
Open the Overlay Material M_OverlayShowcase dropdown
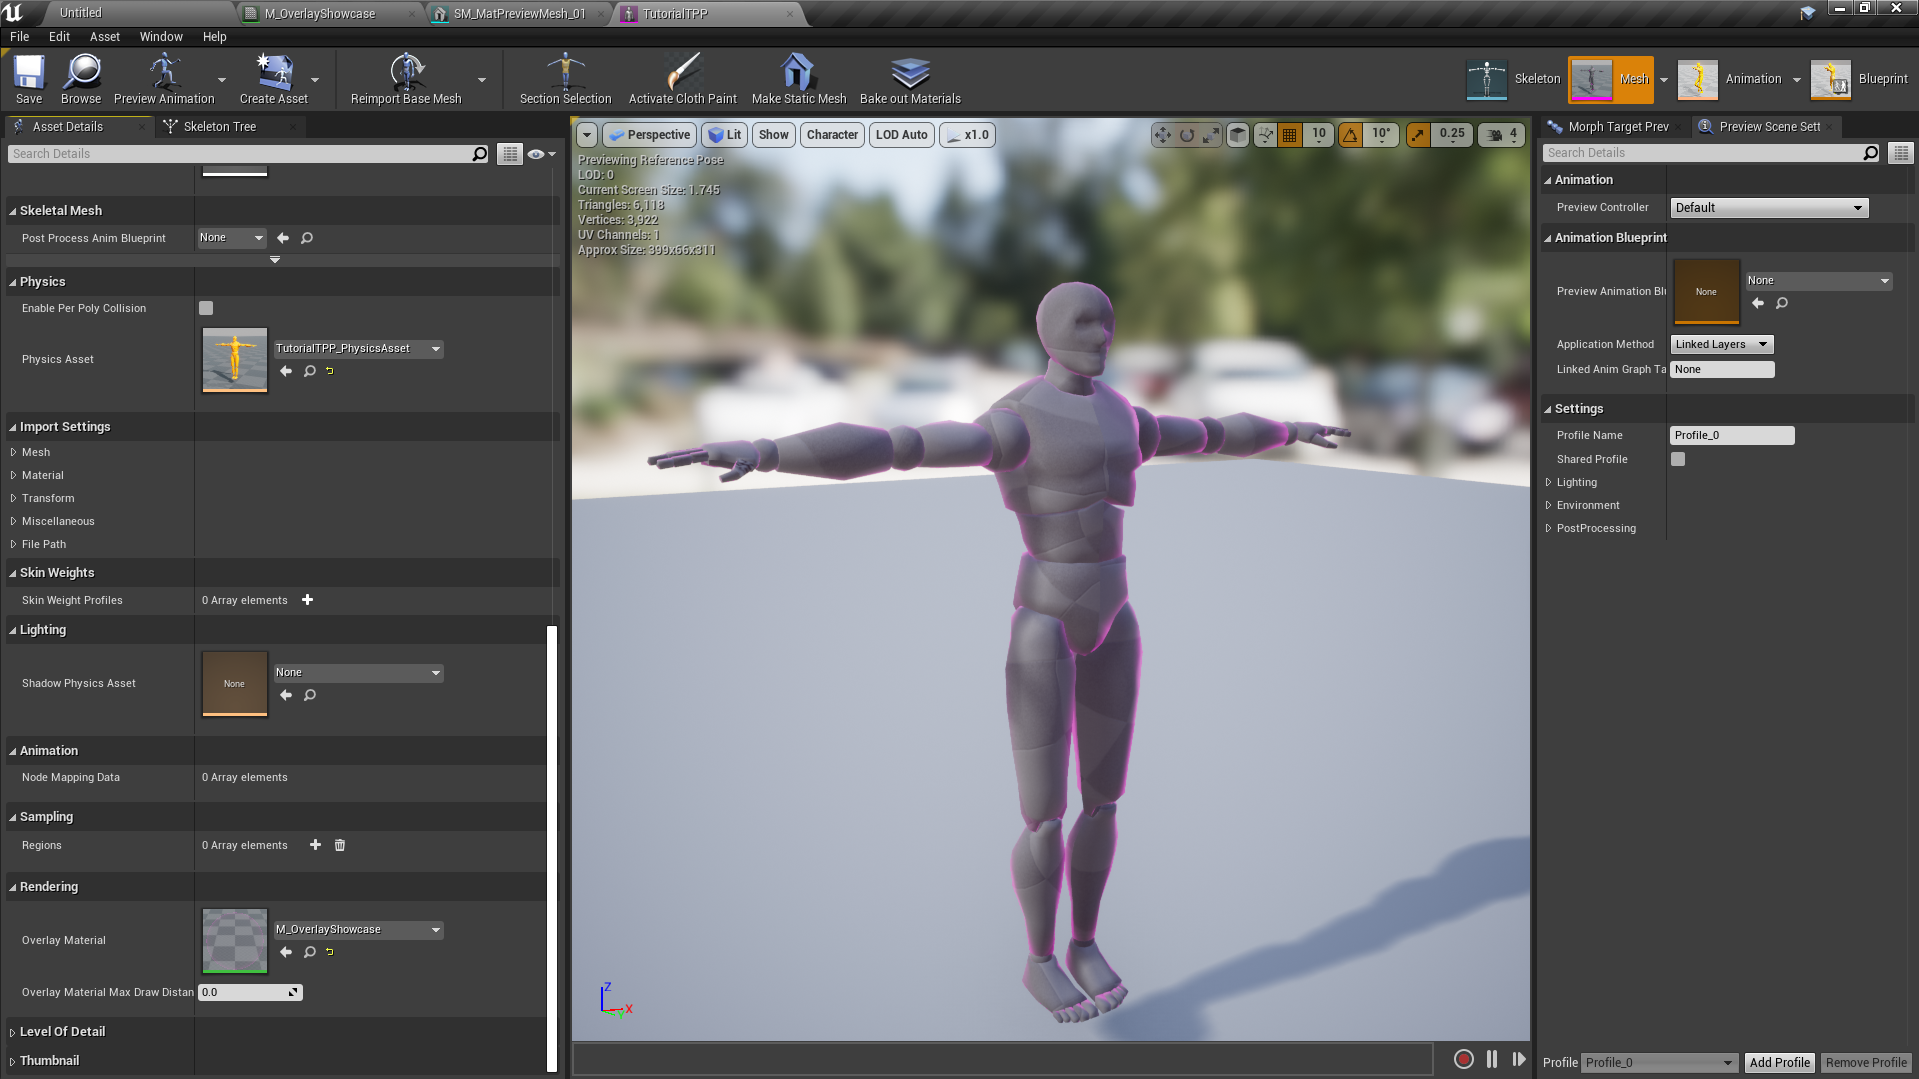[x=358, y=930]
